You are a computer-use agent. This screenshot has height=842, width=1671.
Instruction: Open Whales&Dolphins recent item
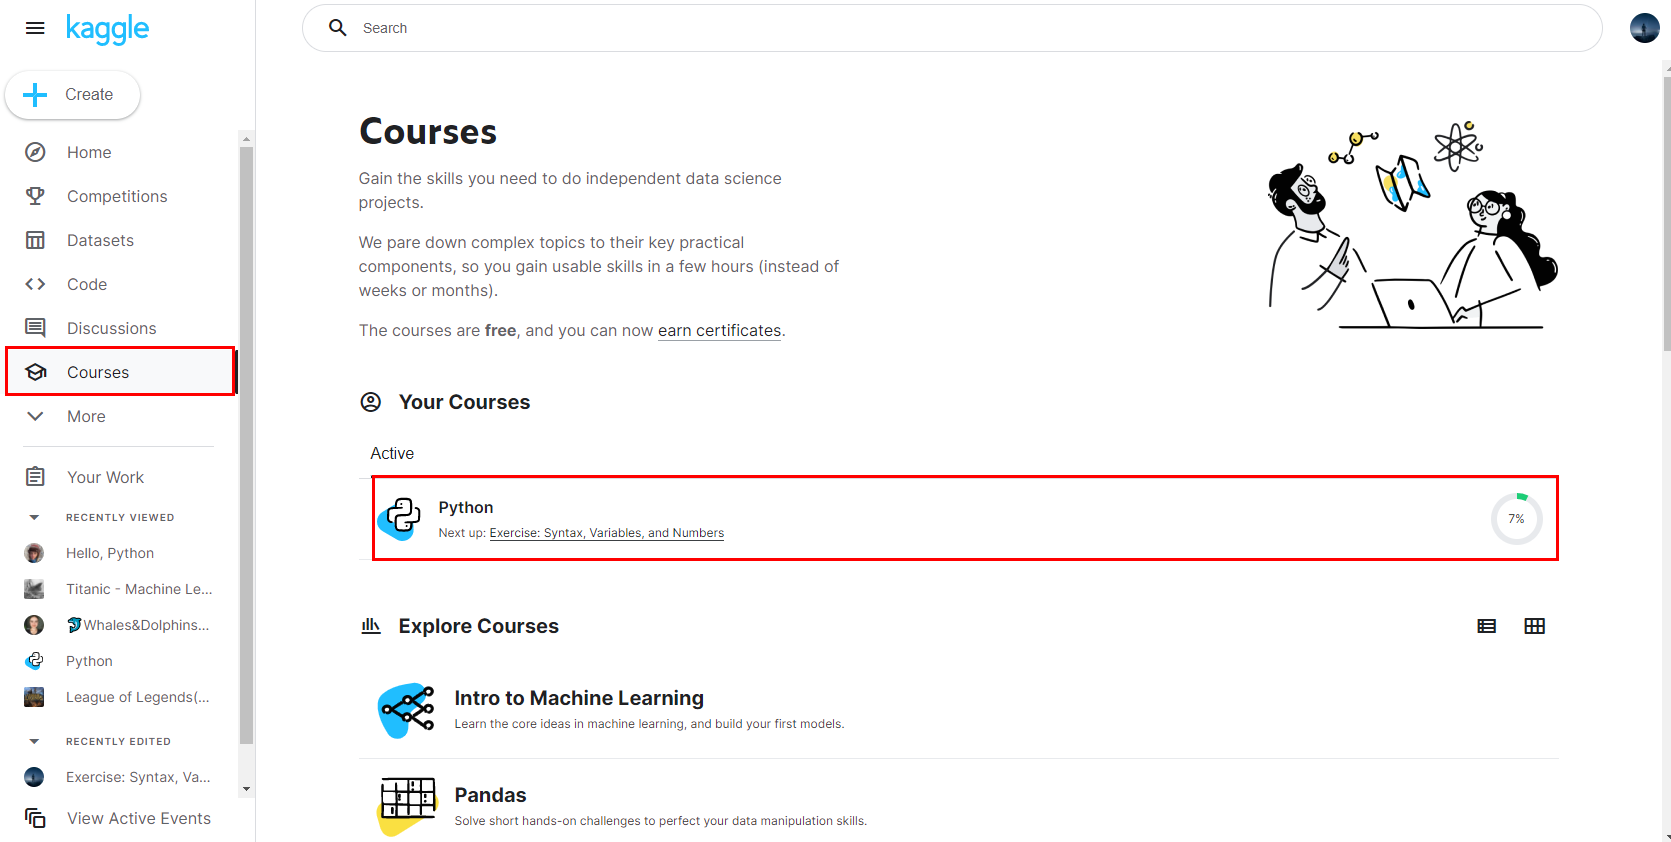(x=138, y=625)
